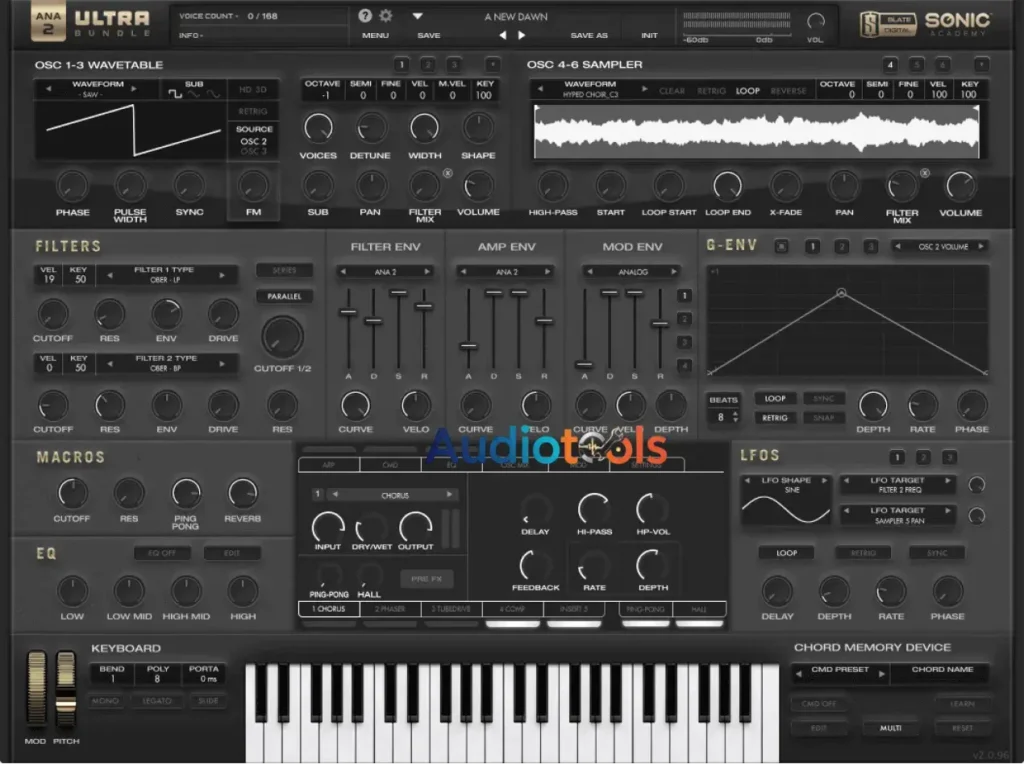Viewport: 1024px width, 764px height.
Task: Enable LOOP on the OSC 4-6 sampler
Action: click(746, 90)
